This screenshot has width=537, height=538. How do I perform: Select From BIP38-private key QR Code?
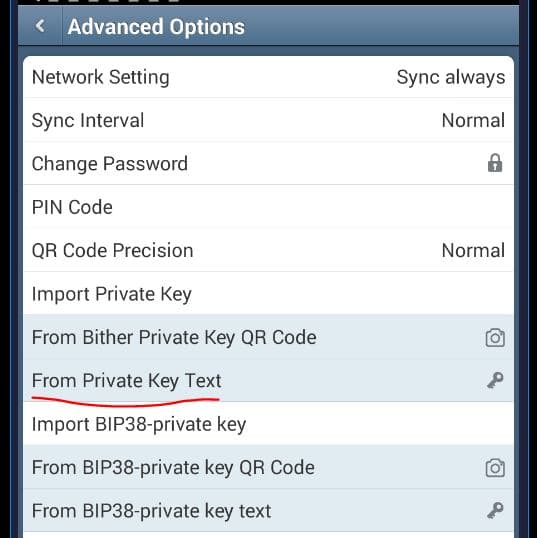(268, 468)
